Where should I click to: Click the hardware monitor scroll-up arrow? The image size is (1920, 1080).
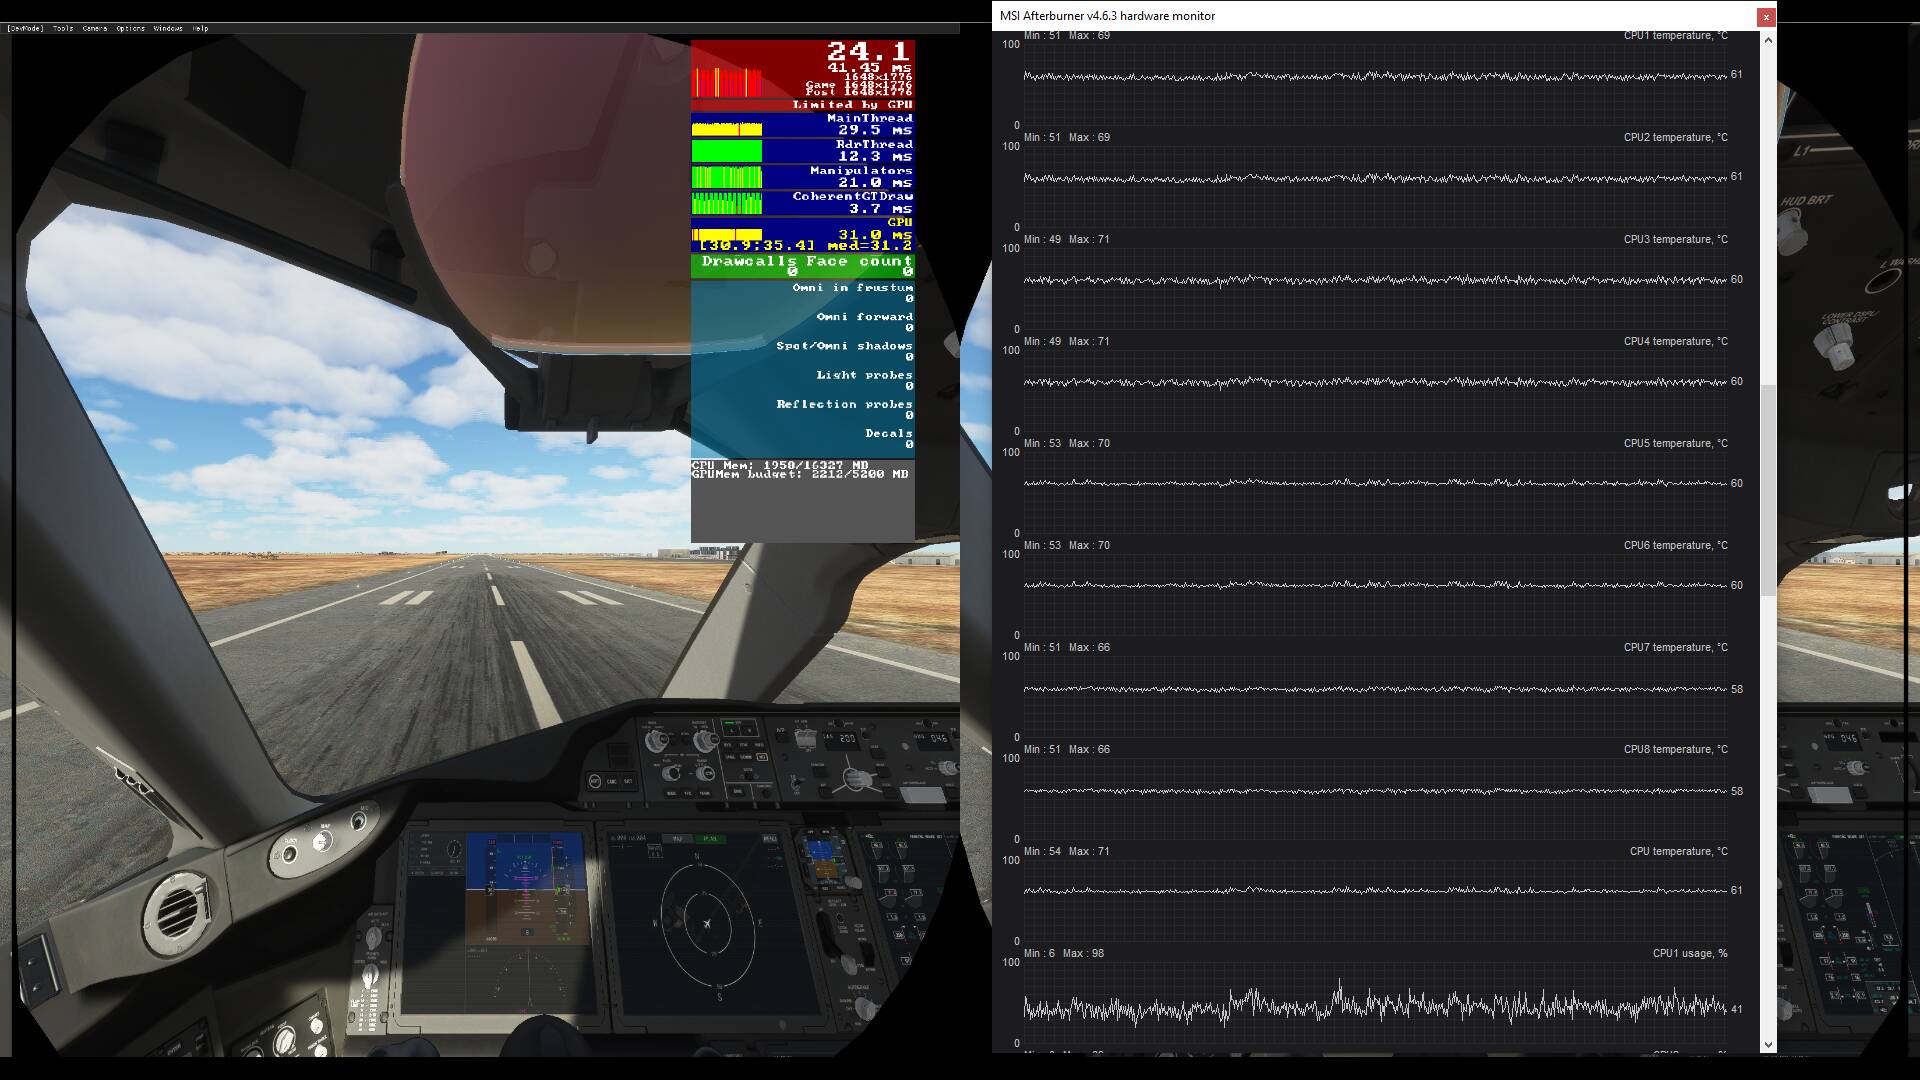[x=1768, y=40]
